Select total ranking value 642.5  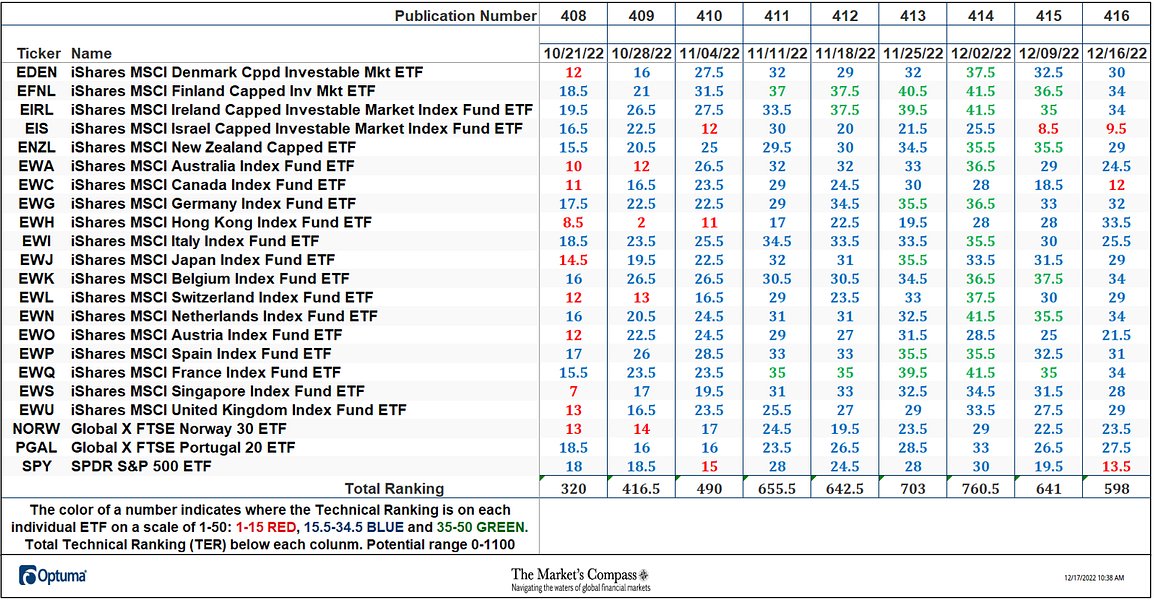[x=845, y=489]
